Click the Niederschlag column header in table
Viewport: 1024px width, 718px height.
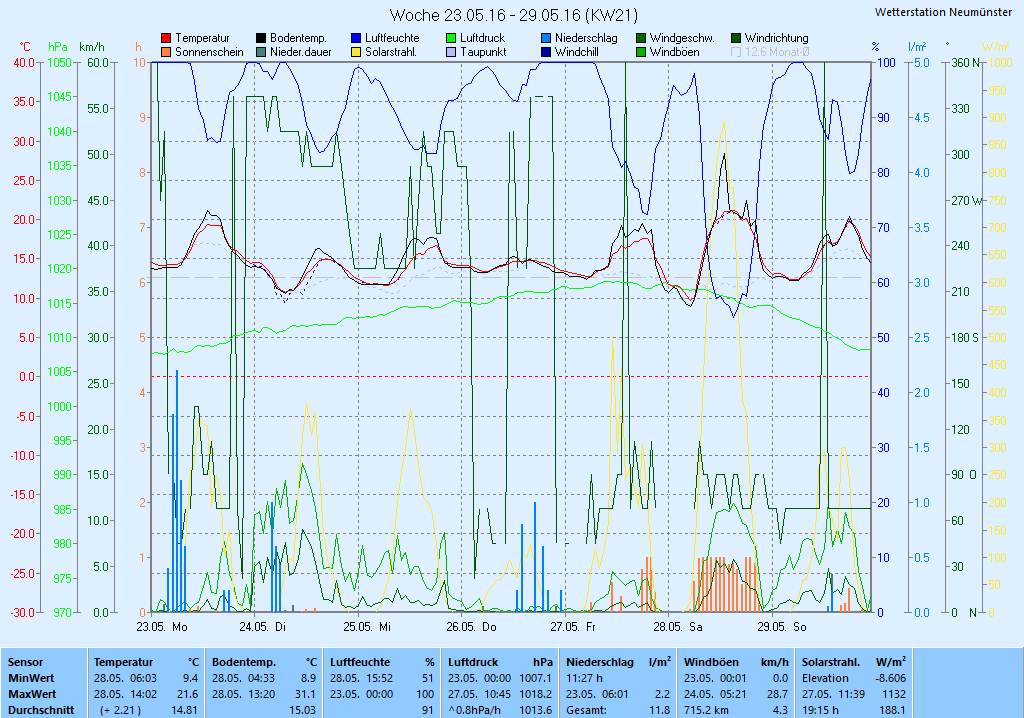click(600, 662)
